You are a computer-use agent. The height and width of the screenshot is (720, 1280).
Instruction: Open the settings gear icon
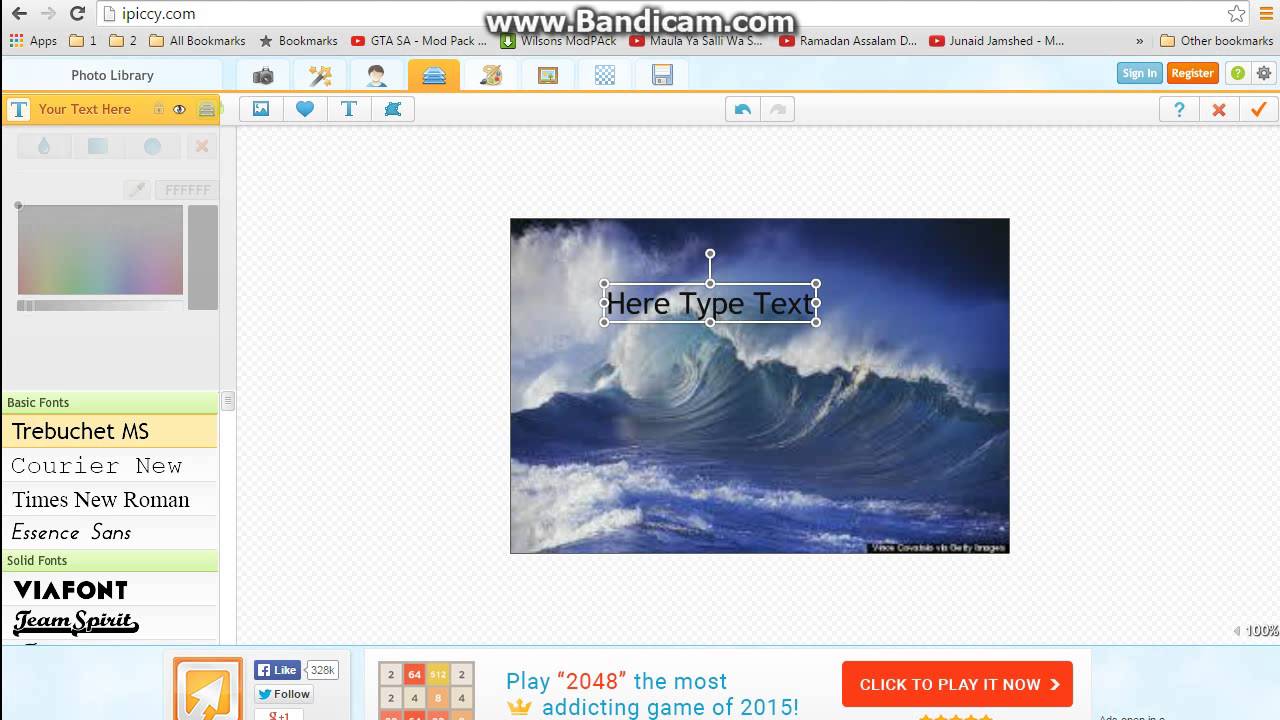click(1264, 73)
